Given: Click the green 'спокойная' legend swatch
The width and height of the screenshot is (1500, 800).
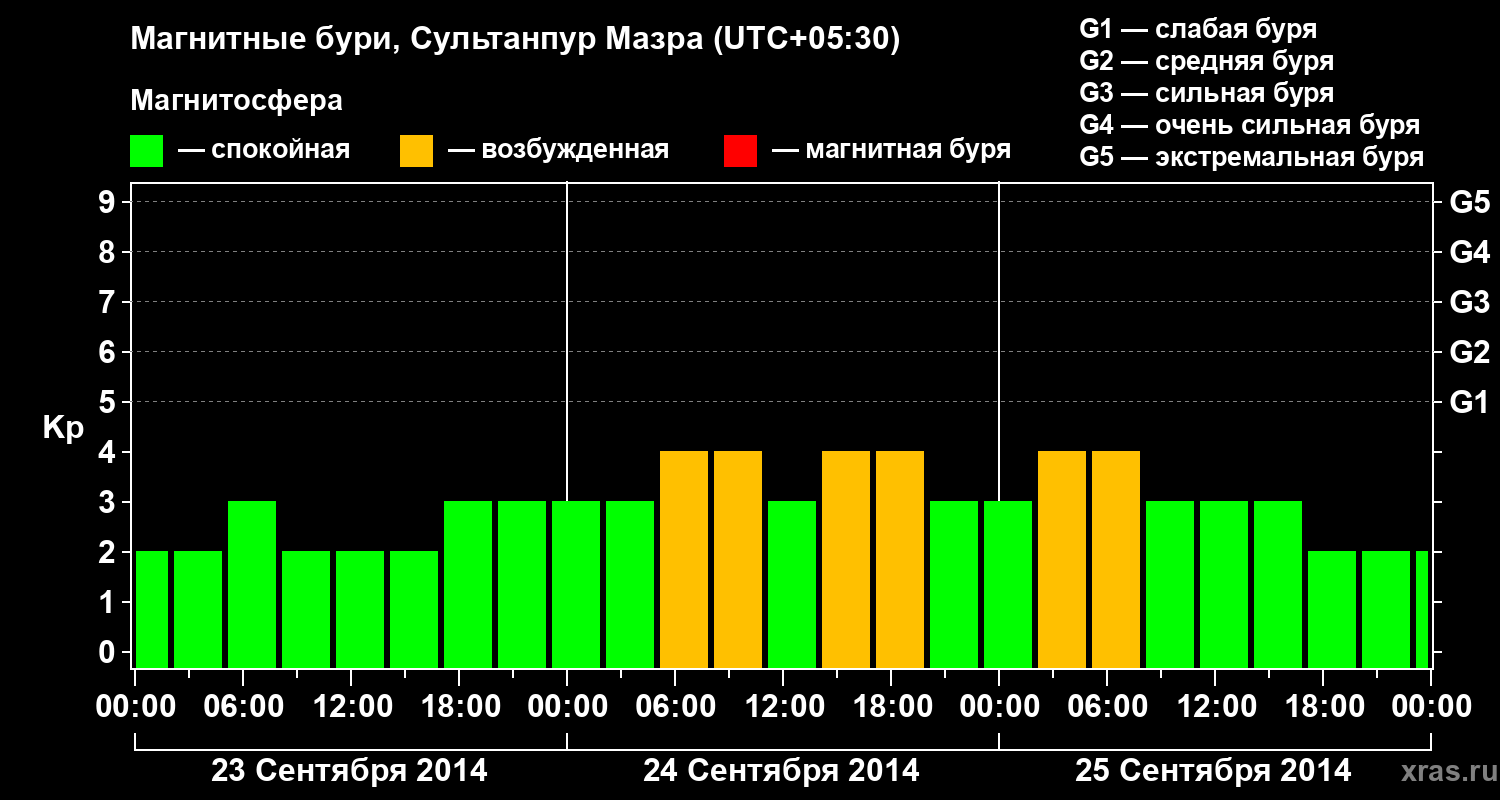Looking at the screenshot, I should 147,151.
